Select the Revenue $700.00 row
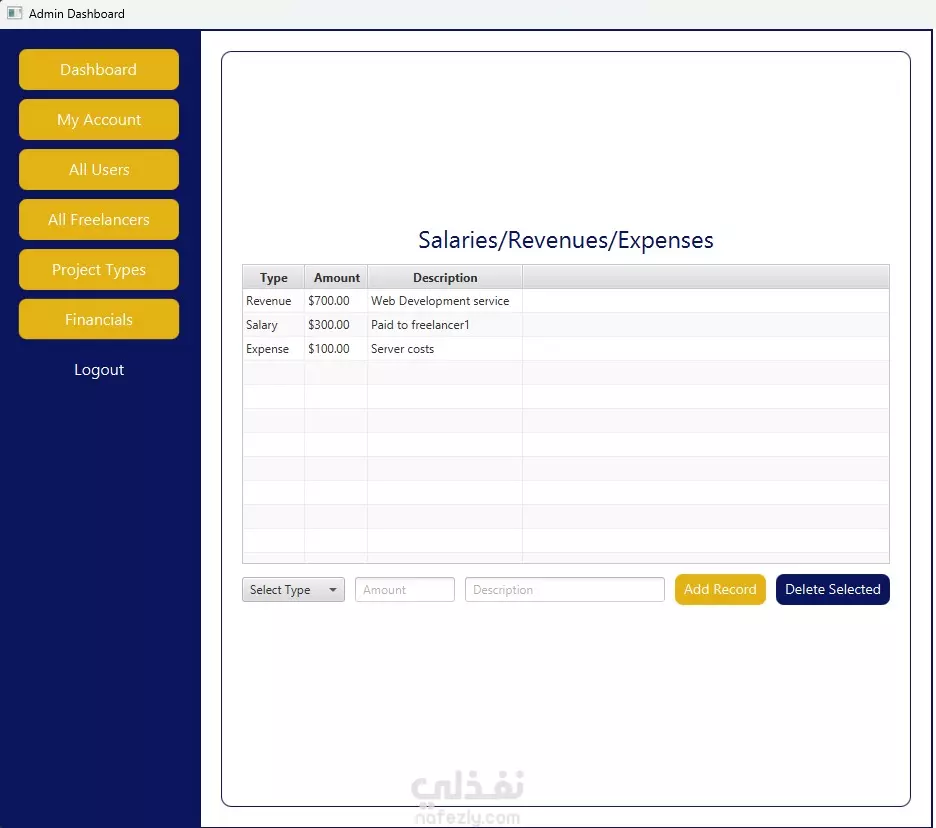Viewport: 936px width, 828px height. (565, 301)
